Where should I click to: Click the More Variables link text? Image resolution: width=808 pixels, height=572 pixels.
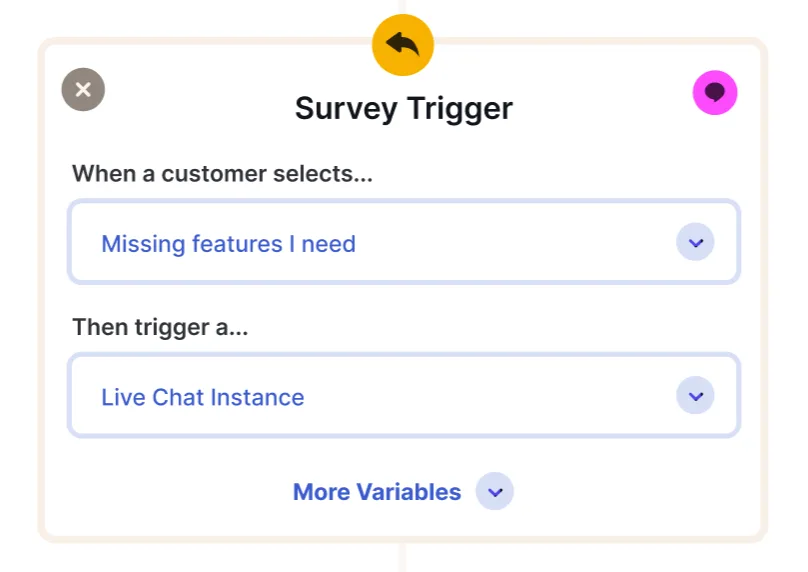pyautogui.click(x=377, y=492)
